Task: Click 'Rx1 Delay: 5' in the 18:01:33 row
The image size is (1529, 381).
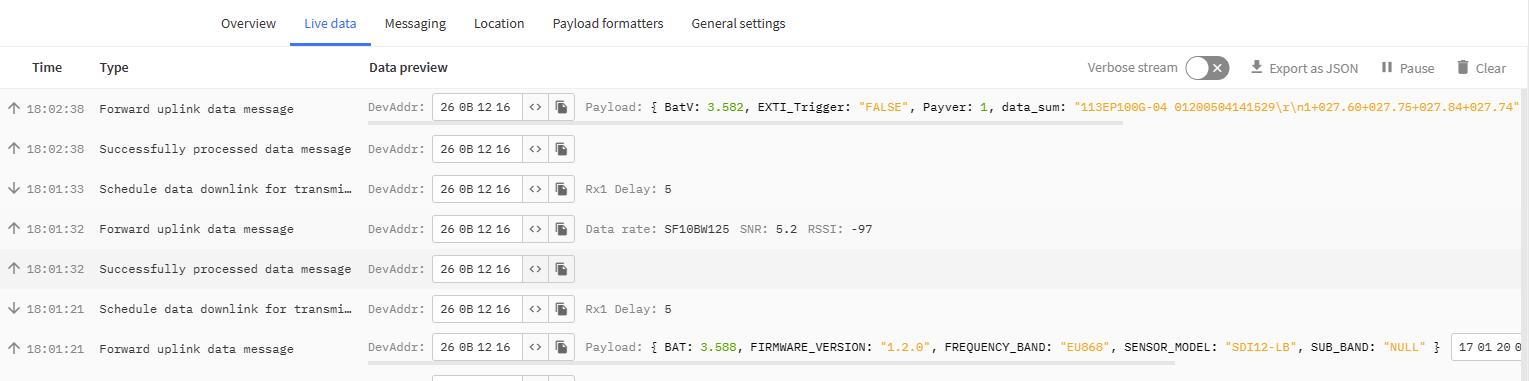Action: pos(628,188)
